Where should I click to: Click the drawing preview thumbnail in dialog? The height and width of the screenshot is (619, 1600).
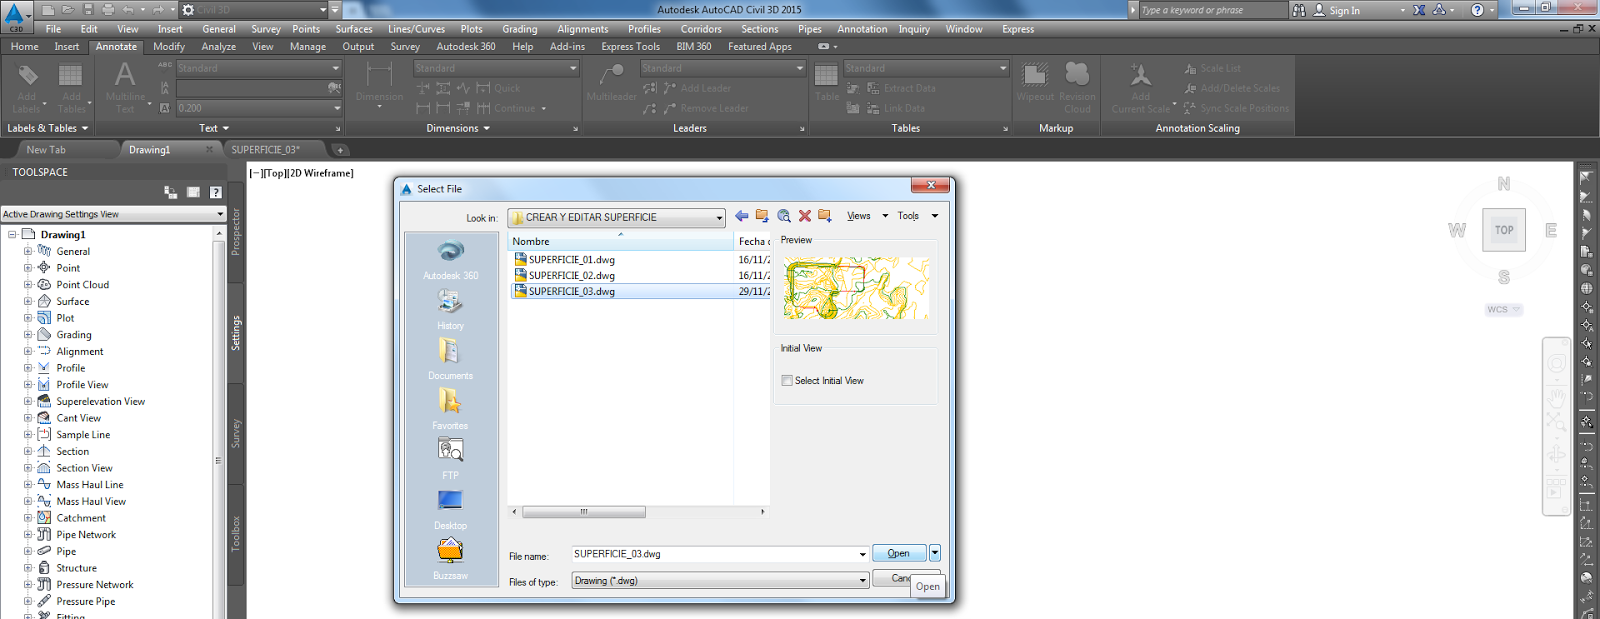point(856,289)
